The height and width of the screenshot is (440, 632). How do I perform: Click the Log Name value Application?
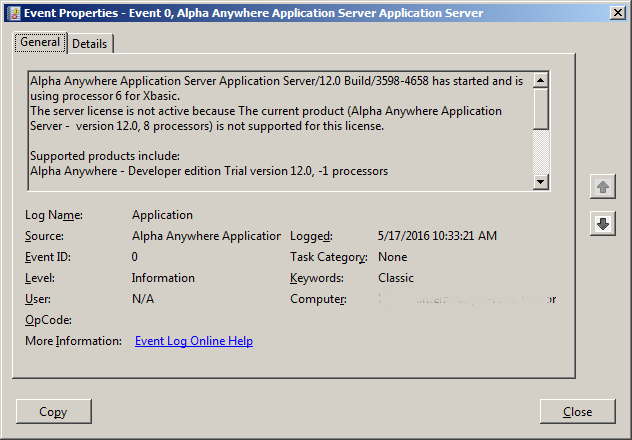(162, 215)
